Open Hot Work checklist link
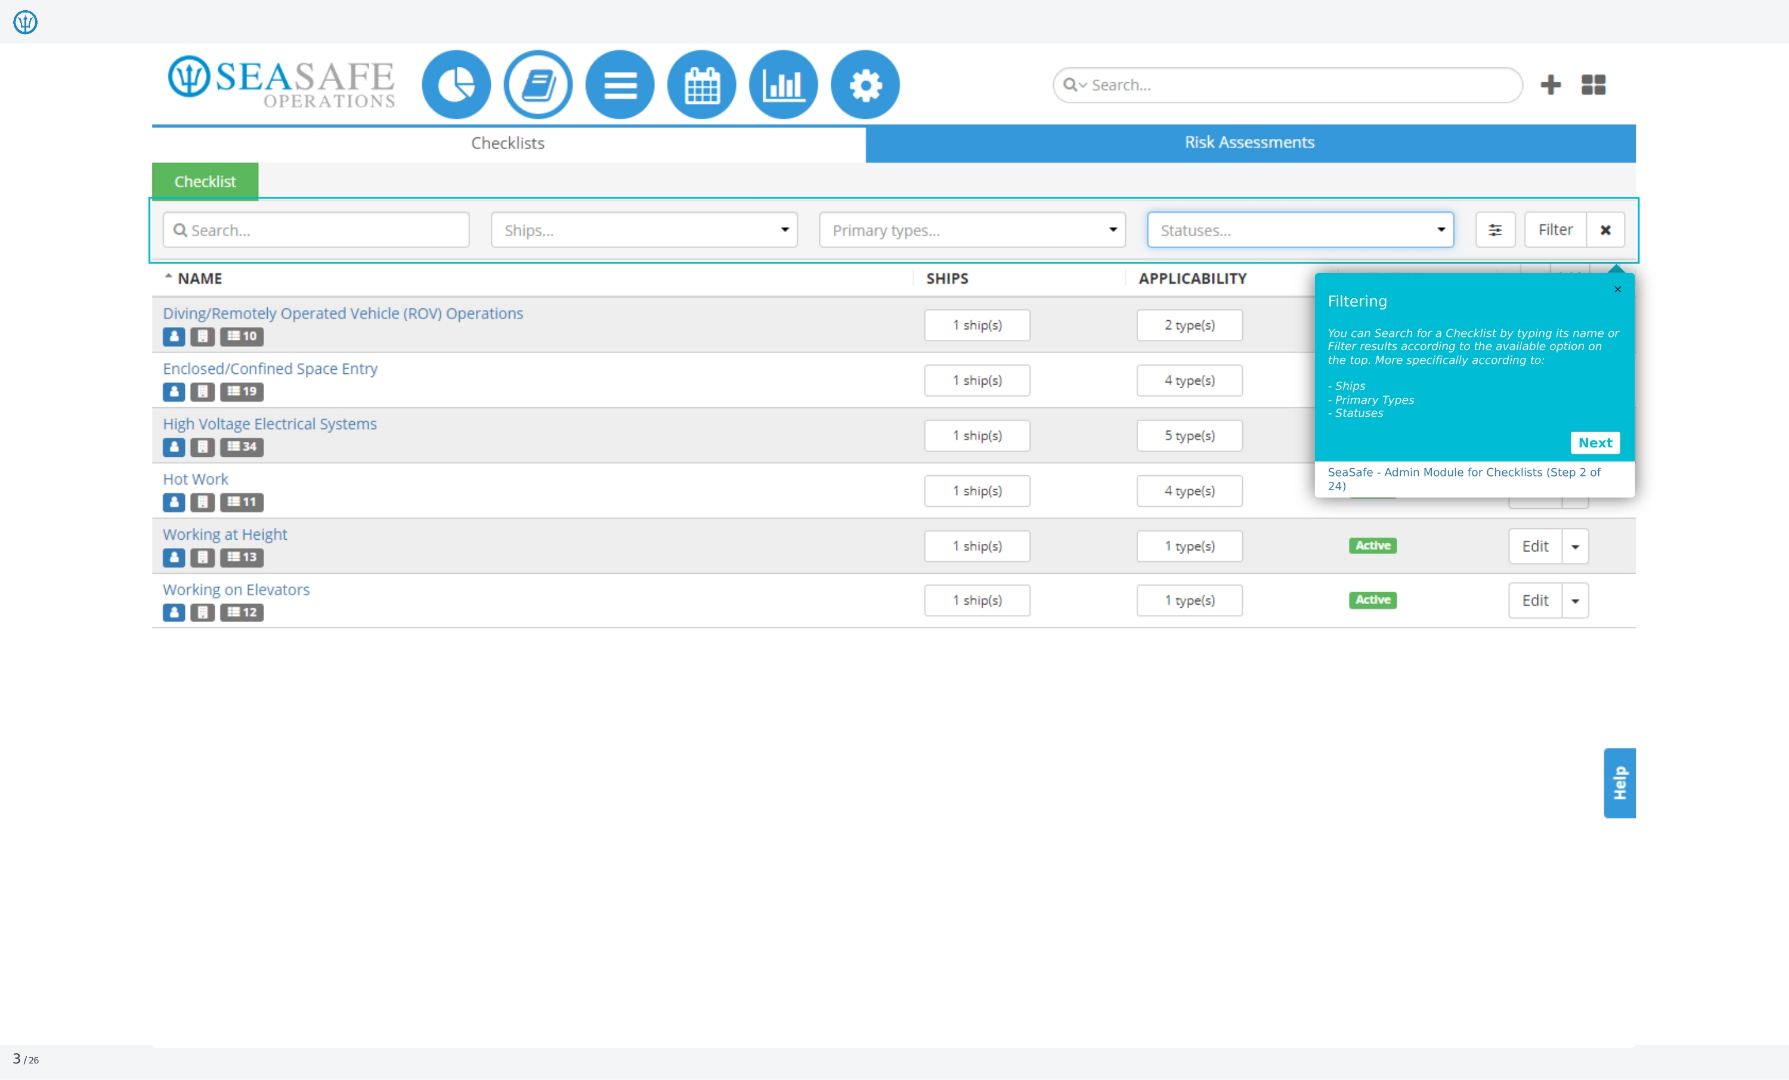1789x1080 pixels. click(x=196, y=479)
